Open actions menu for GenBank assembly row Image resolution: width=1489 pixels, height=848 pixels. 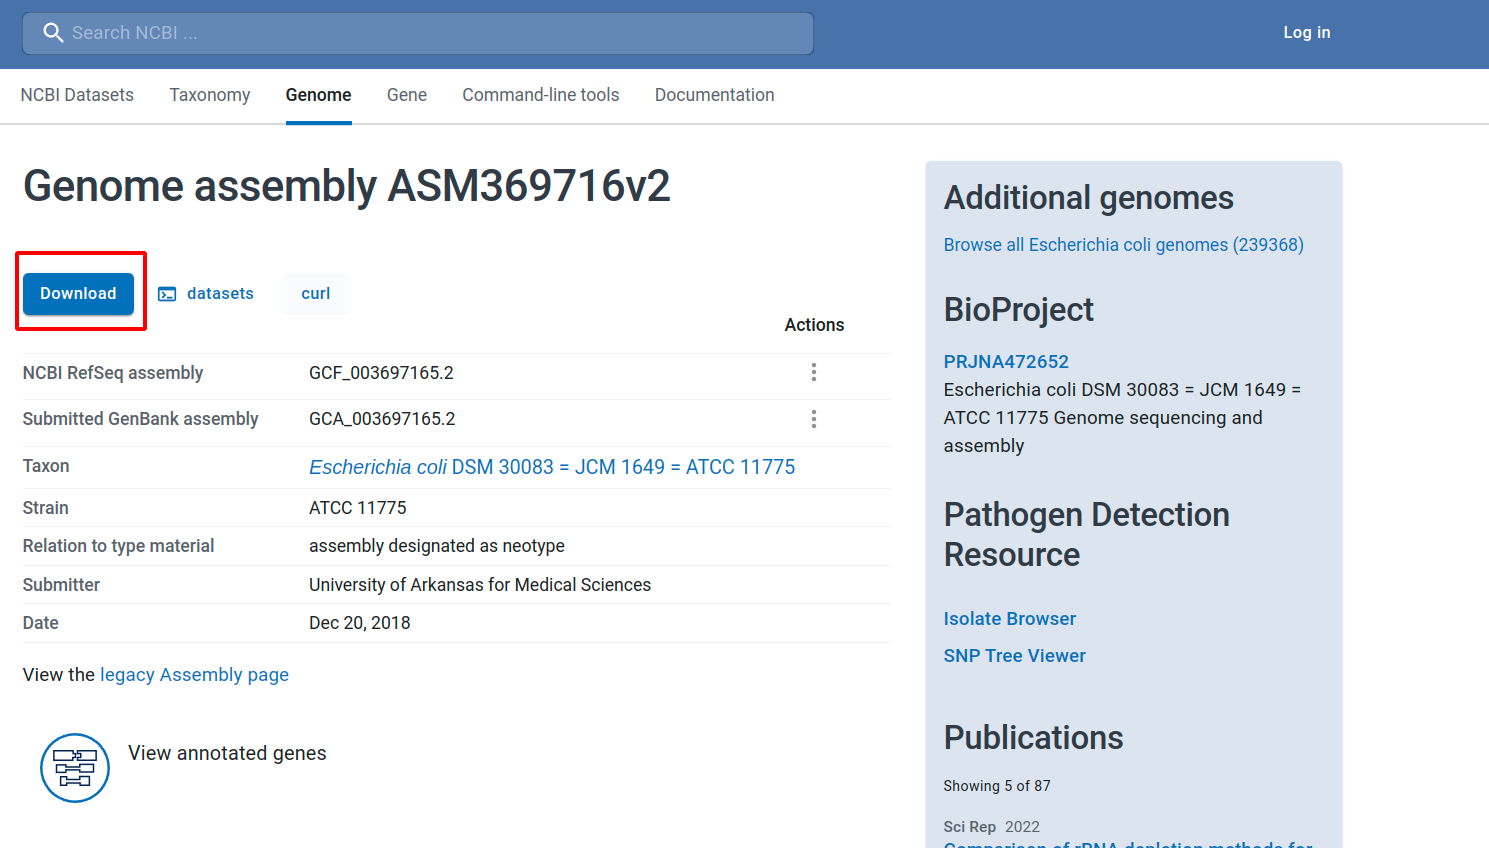tap(814, 419)
